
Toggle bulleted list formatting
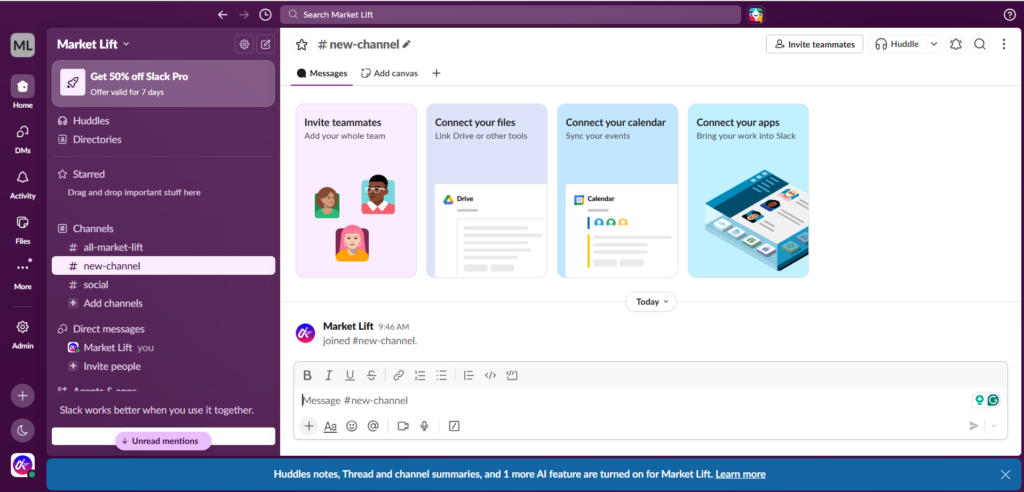coord(441,375)
